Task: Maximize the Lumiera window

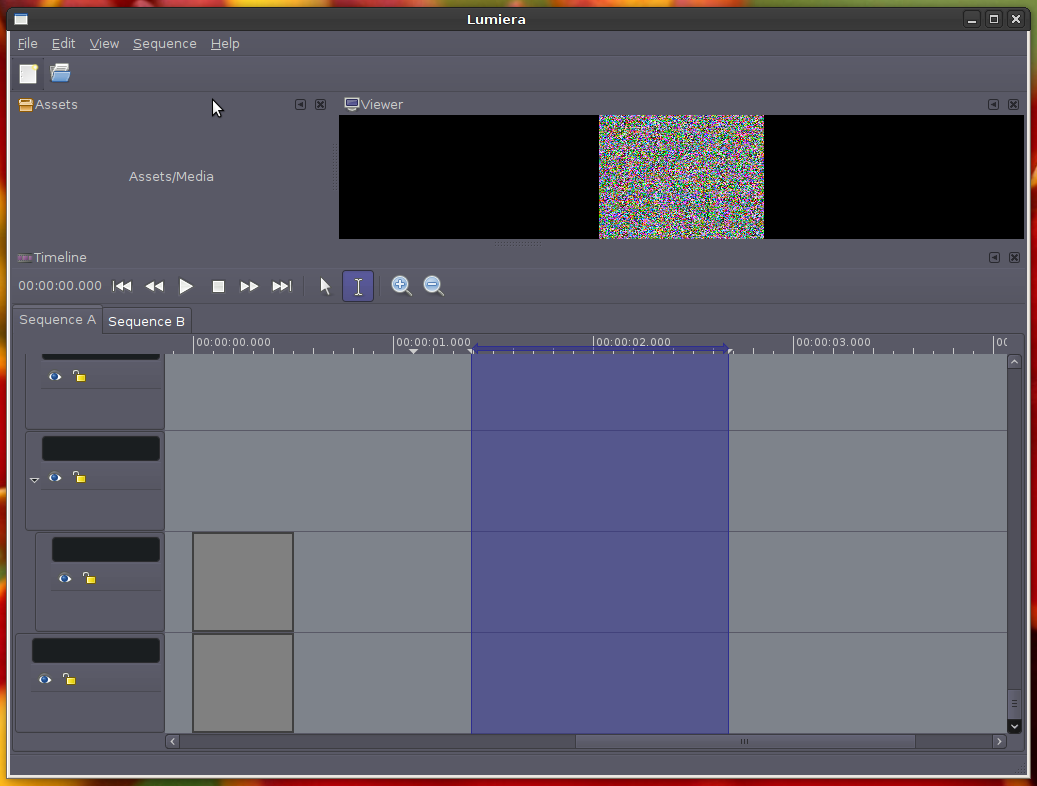Action: (x=993, y=19)
